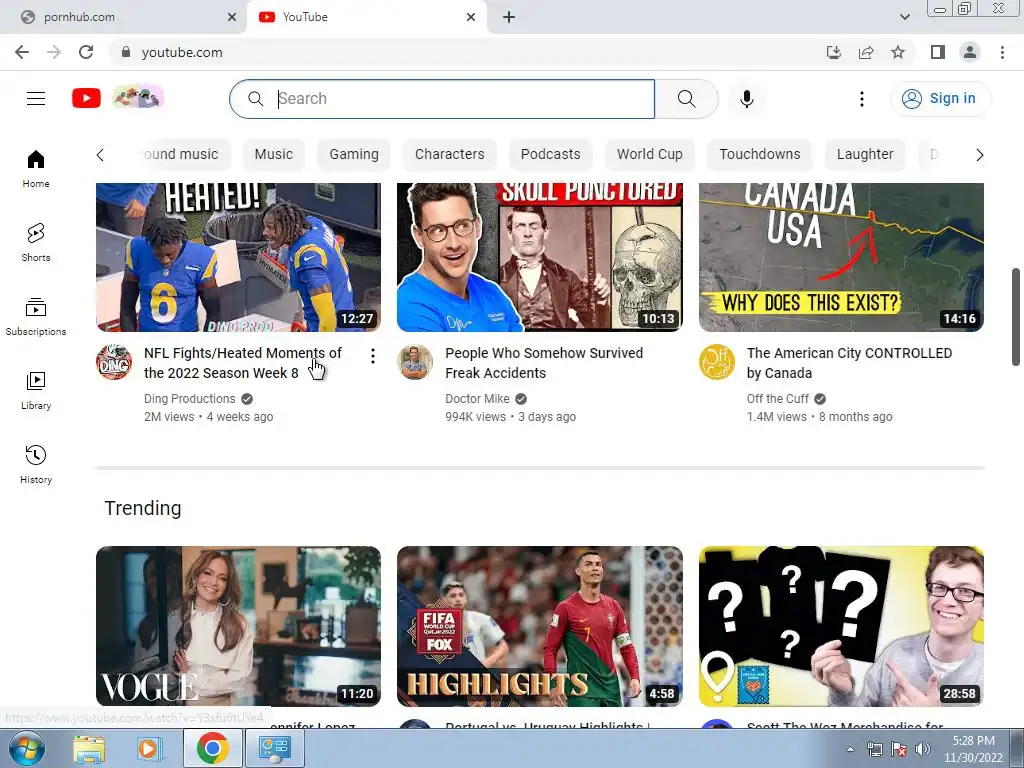The height and width of the screenshot is (768, 1024).
Task: Go to Home in sidebar
Action: click(x=36, y=169)
